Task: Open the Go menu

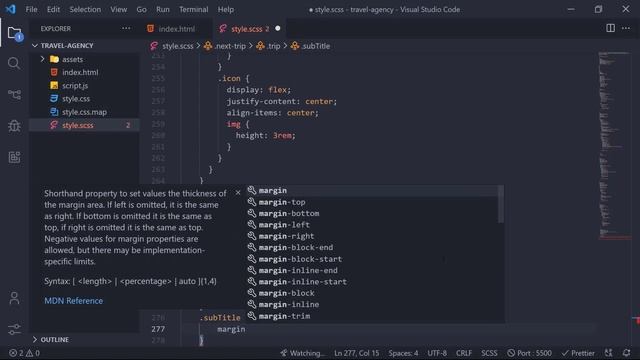Action: pos(141,9)
